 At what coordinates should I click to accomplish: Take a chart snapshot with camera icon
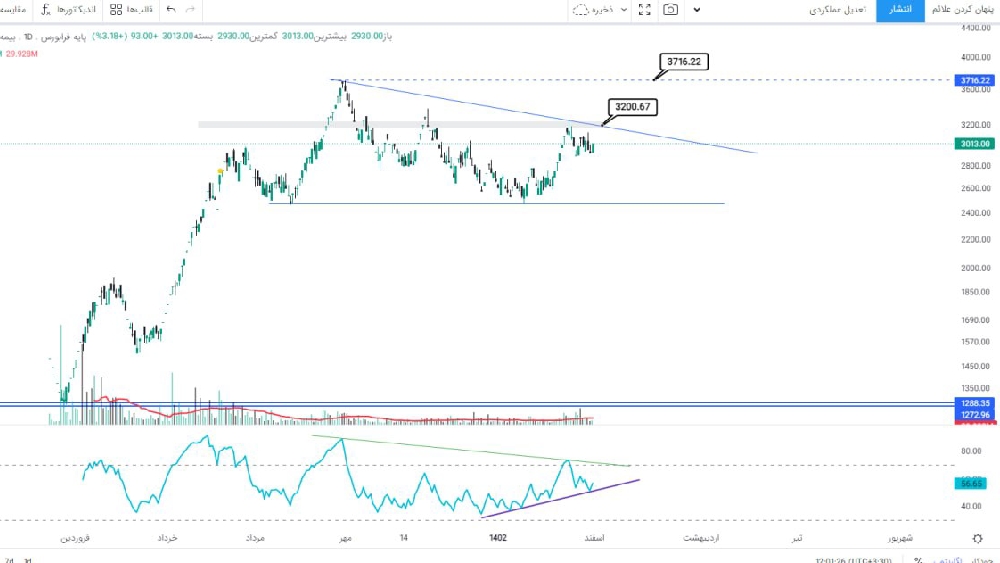pyautogui.click(x=670, y=10)
